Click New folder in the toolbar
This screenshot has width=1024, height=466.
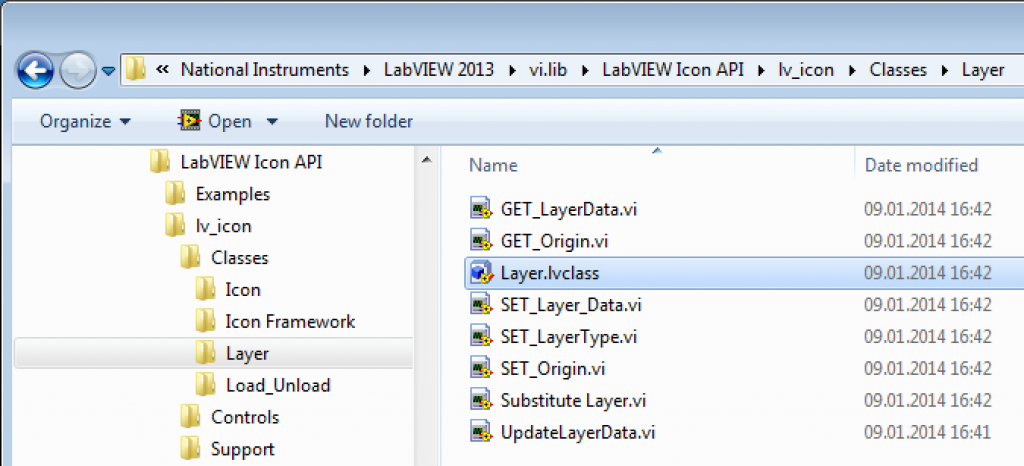tap(369, 121)
